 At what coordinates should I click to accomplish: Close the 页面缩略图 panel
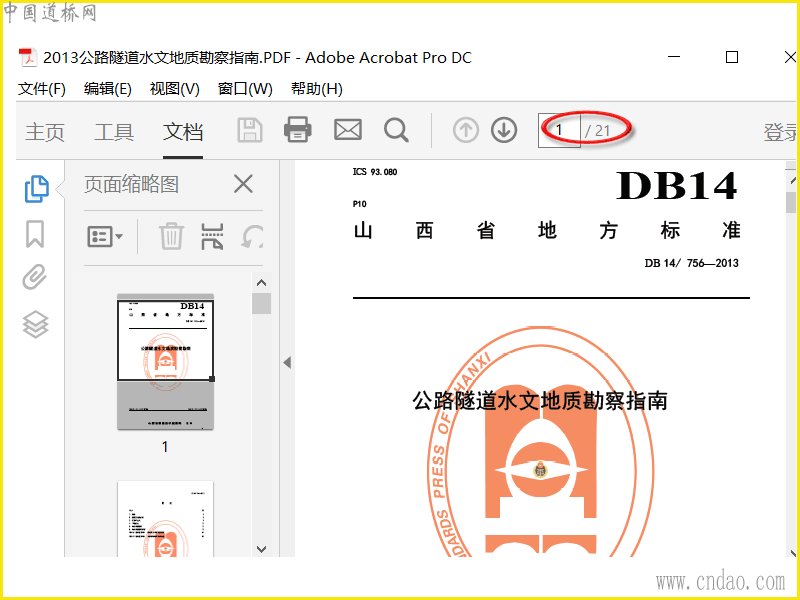click(x=243, y=184)
